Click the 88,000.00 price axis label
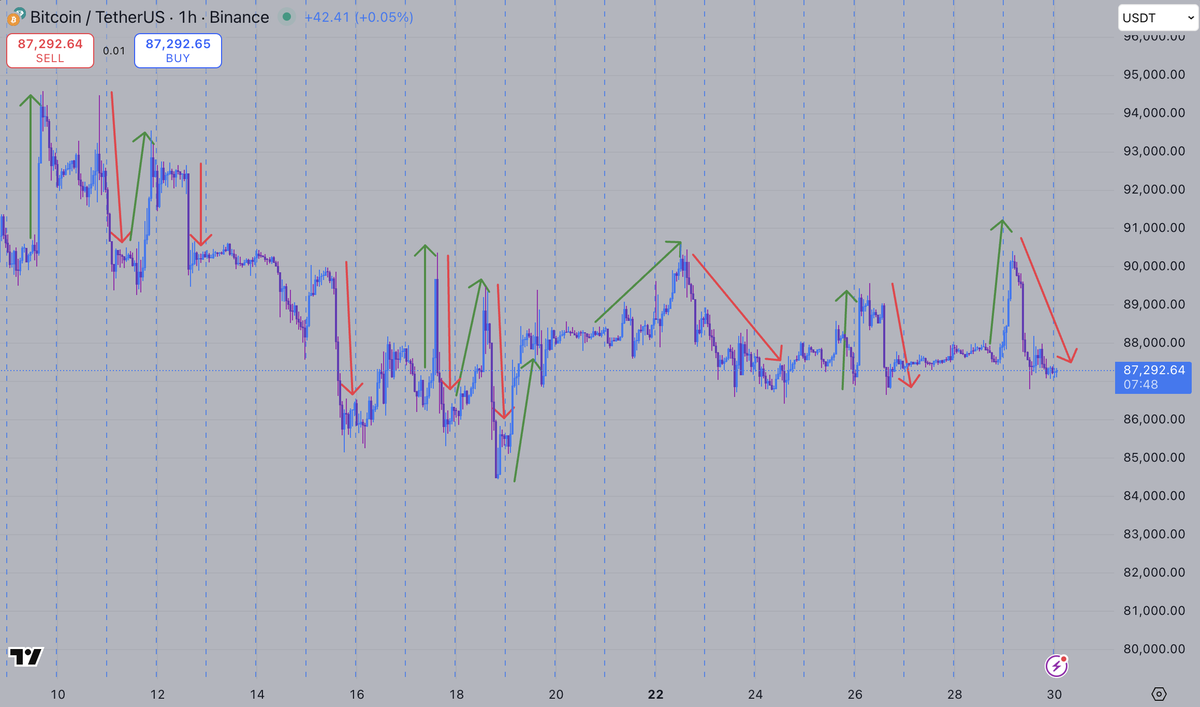The height and width of the screenshot is (707, 1200). point(1155,343)
